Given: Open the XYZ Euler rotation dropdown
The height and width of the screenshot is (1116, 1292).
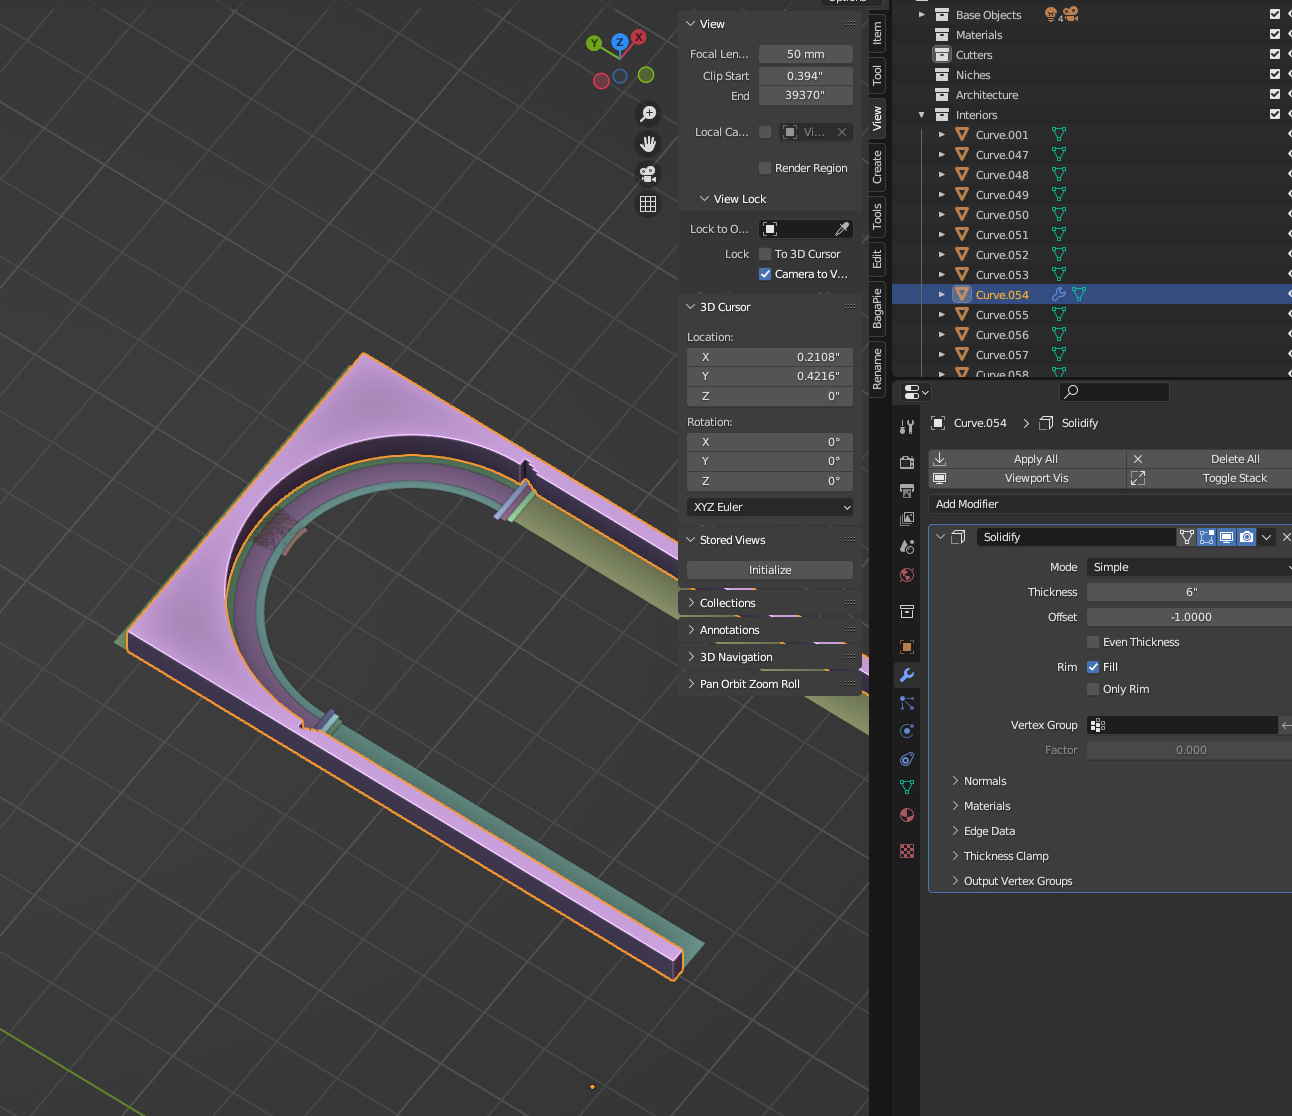Looking at the screenshot, I should (x=770, y=507).
